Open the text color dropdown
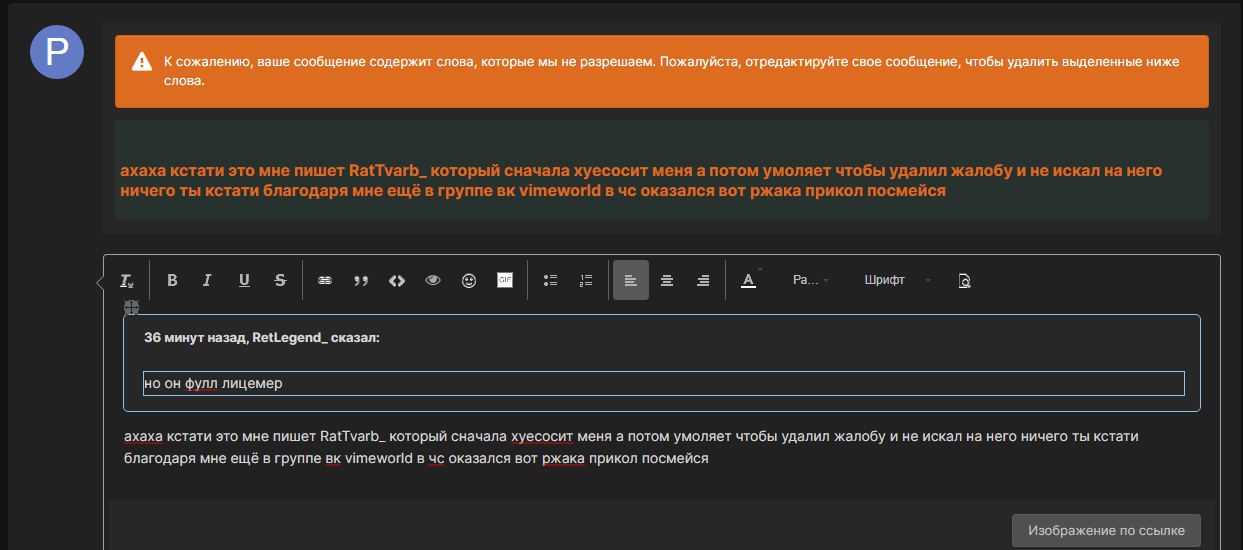The width and height of the screenshot is (1243, 550). coord(749,280)
